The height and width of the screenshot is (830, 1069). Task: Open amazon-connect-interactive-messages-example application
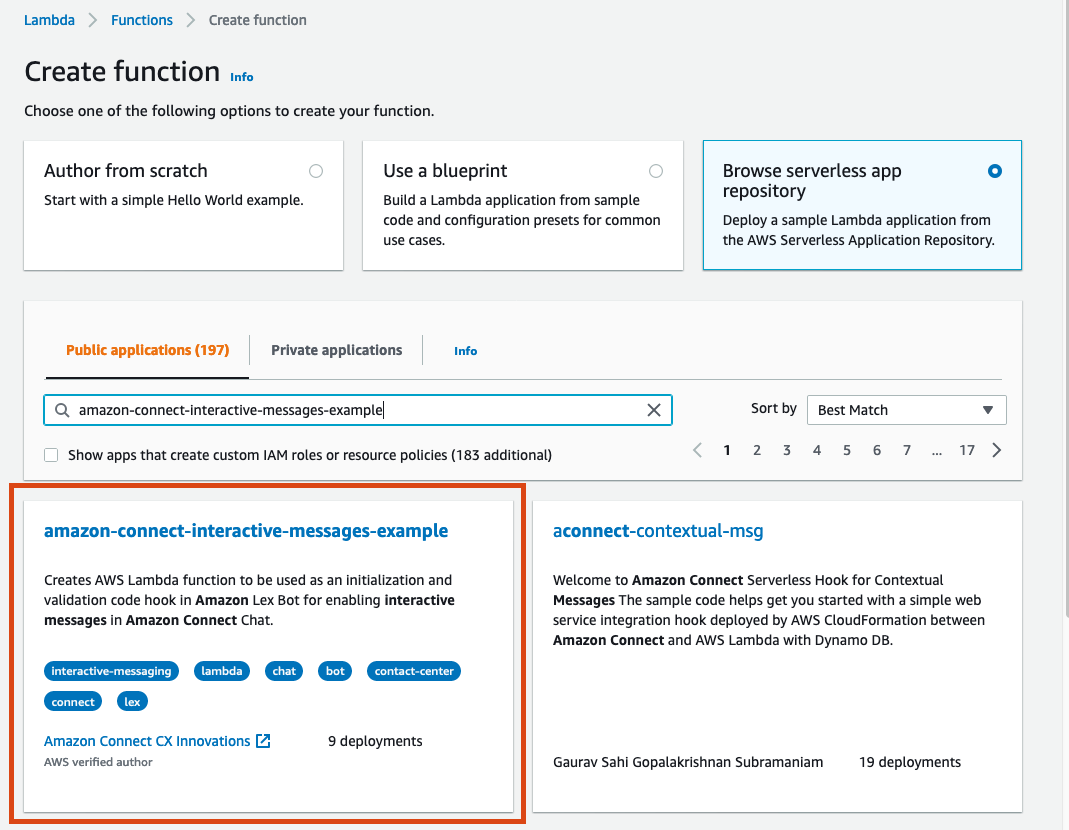click(246, 531)
